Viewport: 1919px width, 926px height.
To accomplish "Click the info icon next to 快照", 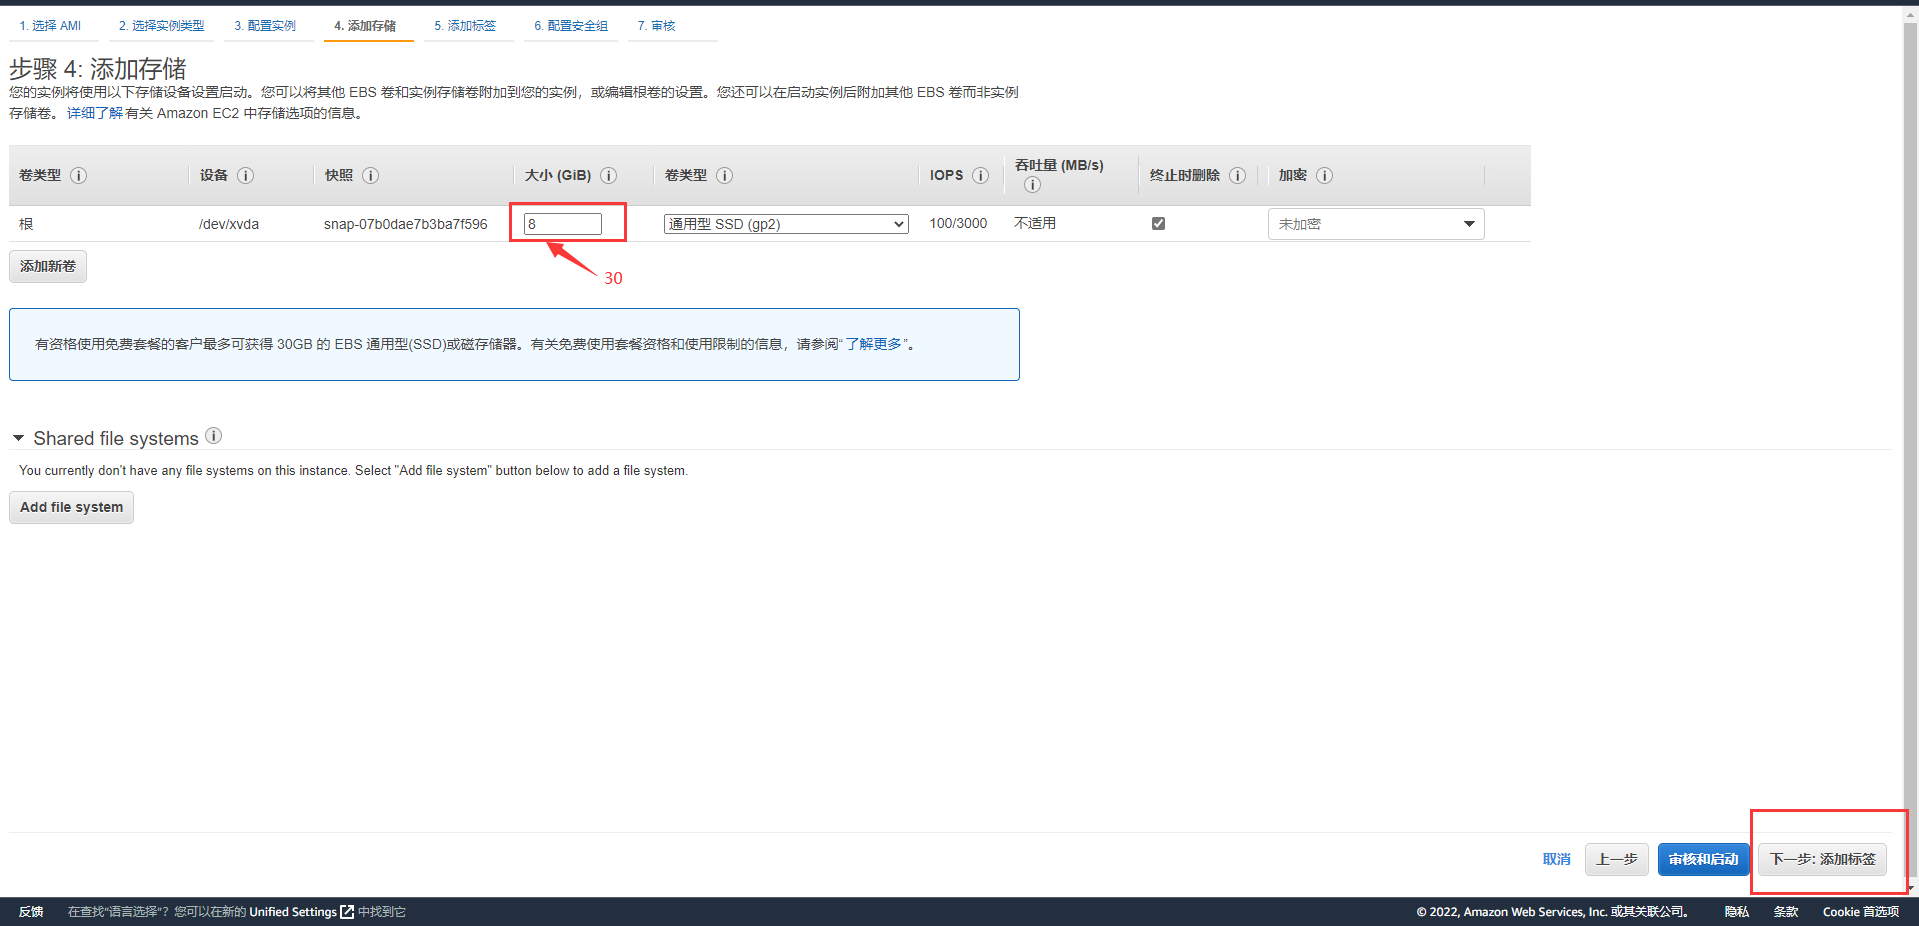I will pyautogui.click(x=370, y=175).
